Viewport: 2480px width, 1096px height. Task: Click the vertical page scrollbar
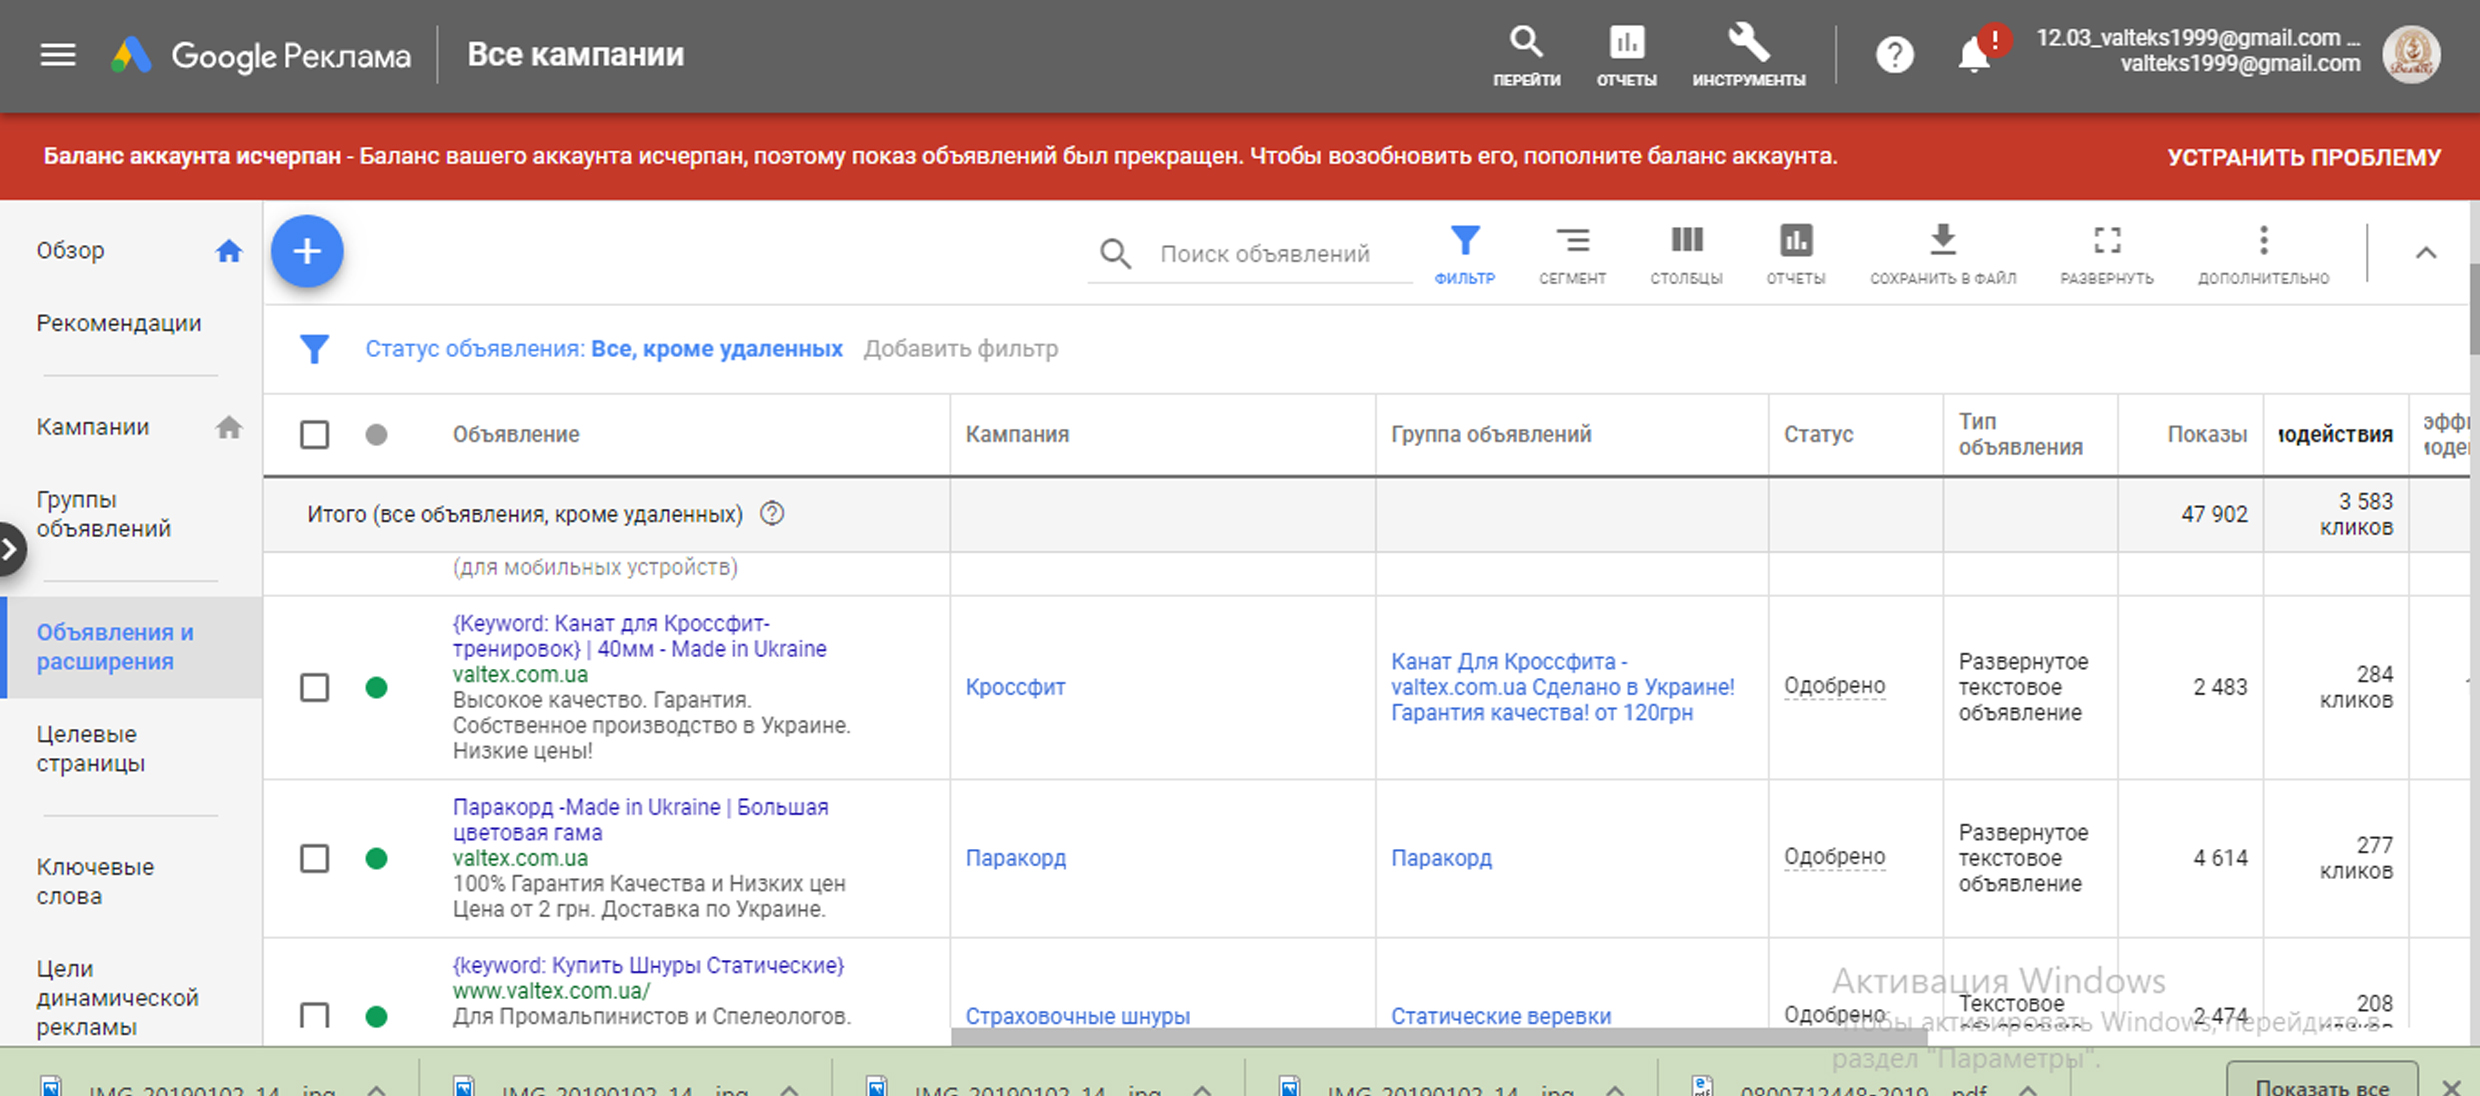[2474, 308]
